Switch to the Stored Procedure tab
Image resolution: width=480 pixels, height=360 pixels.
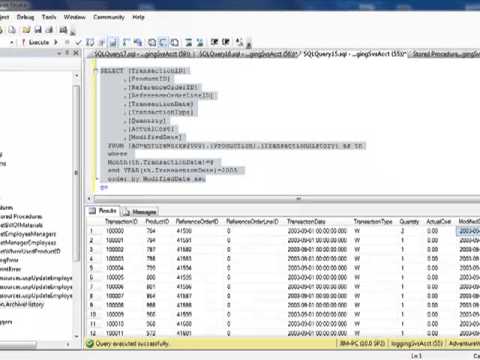(445, 54)
